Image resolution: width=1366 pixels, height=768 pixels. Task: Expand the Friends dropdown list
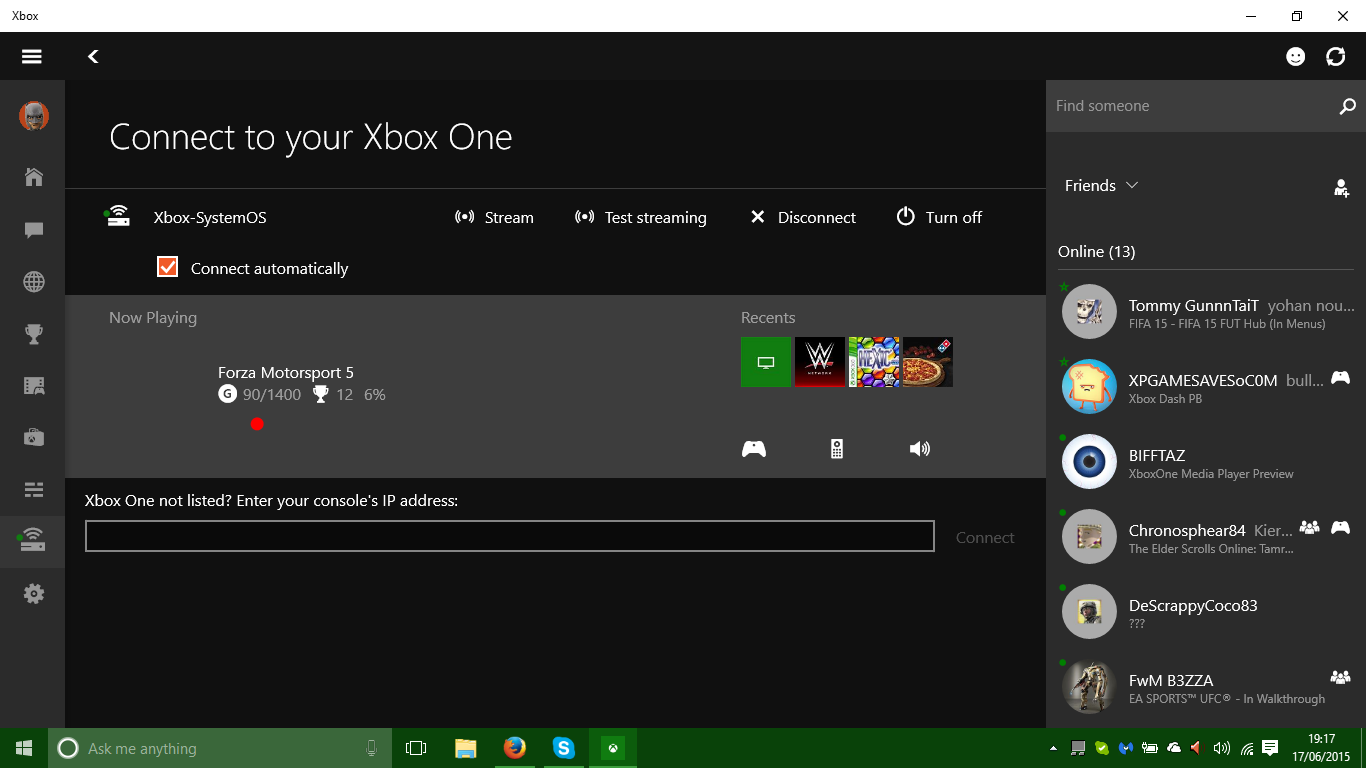(1102, 186)
